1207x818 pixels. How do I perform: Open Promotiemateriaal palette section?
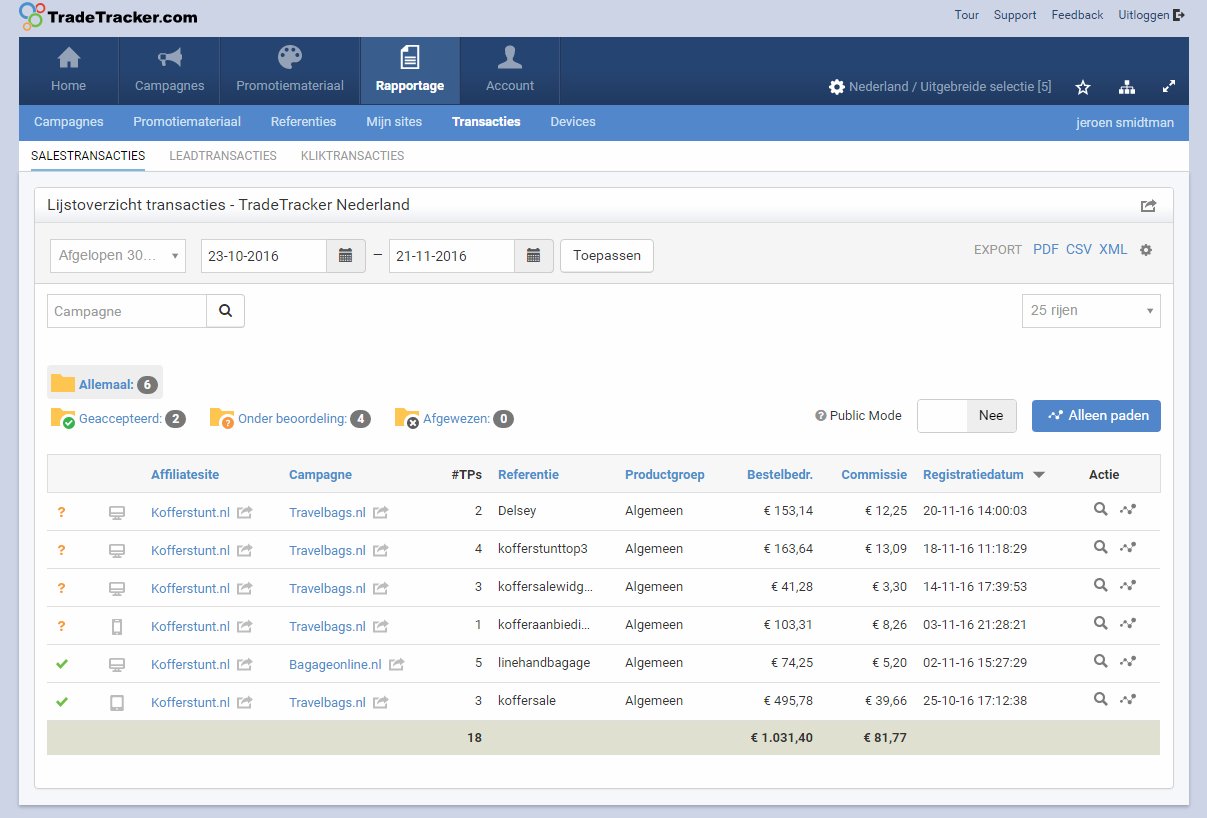pos(289,70)
